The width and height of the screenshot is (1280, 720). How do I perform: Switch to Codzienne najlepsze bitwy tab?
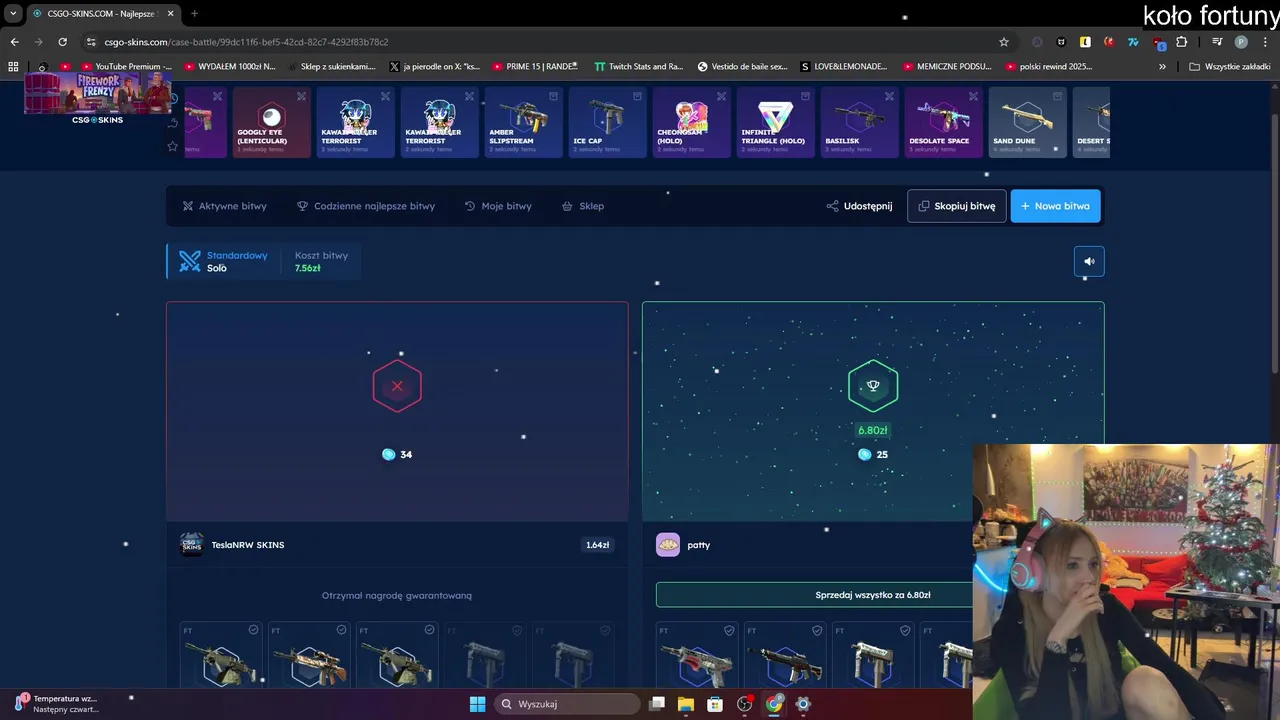pyautogui.click(x=366, y=206)
